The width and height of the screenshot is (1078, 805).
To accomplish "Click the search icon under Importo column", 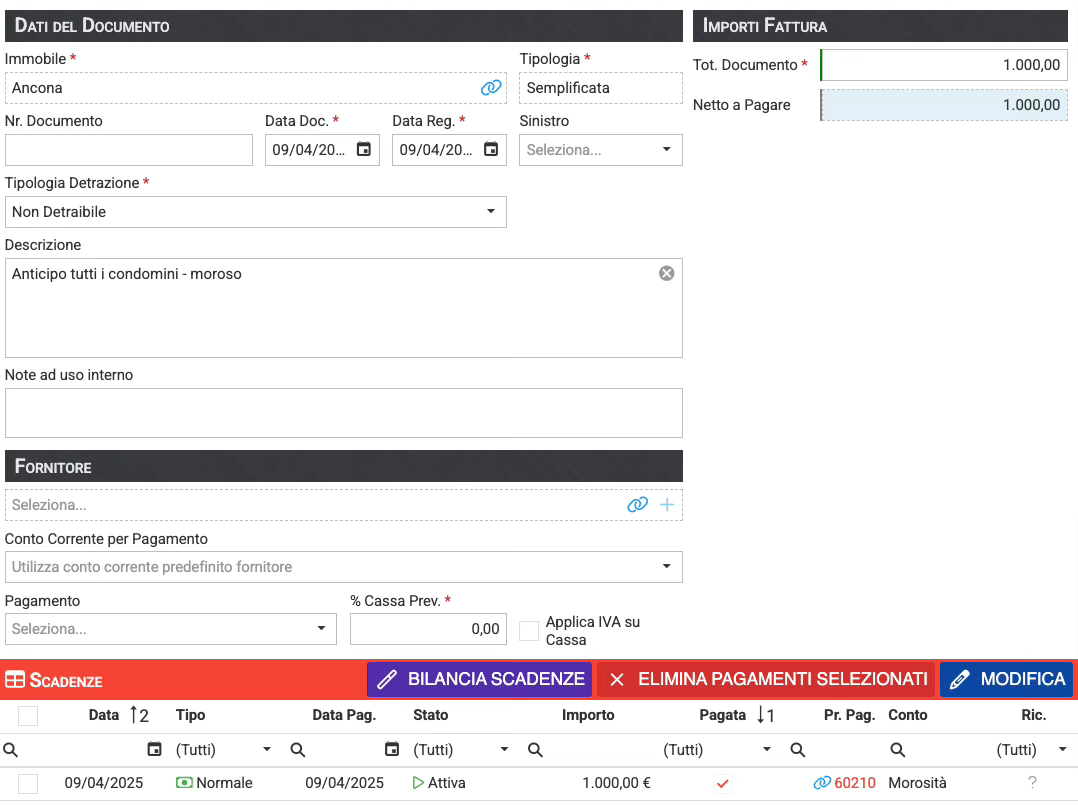I will 536,749.
